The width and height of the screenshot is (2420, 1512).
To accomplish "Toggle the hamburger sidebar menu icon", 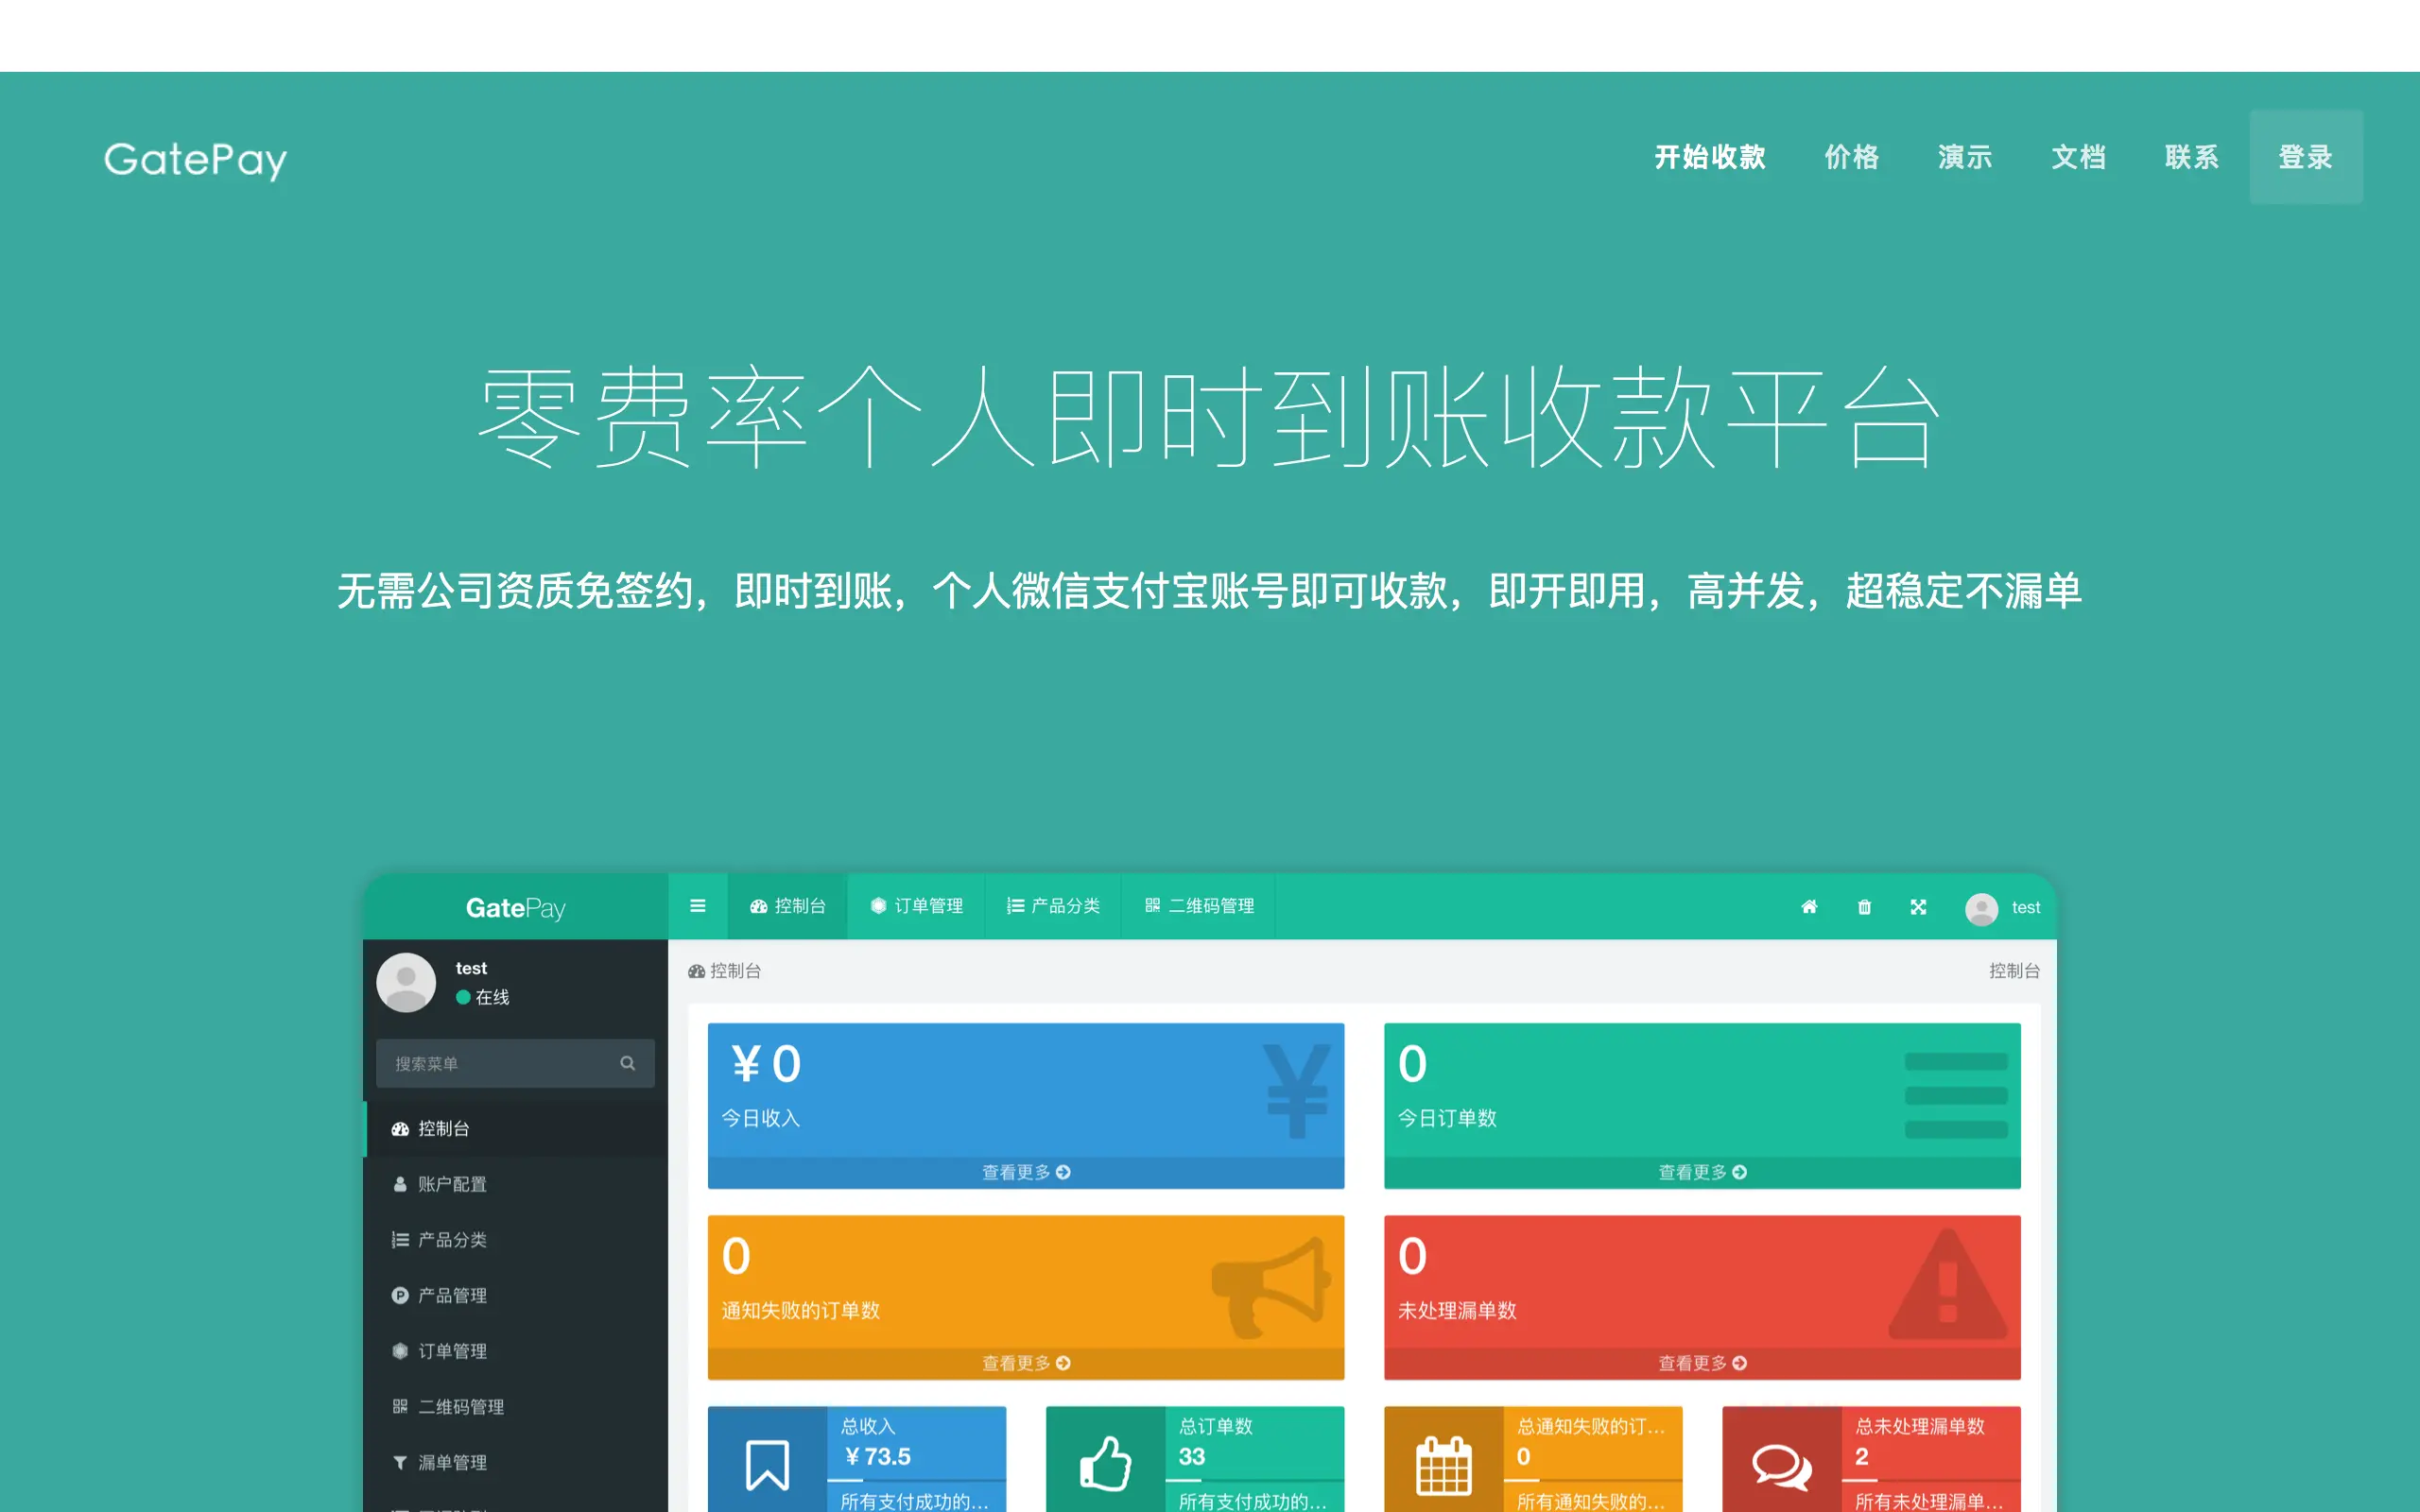I will 698,906.
